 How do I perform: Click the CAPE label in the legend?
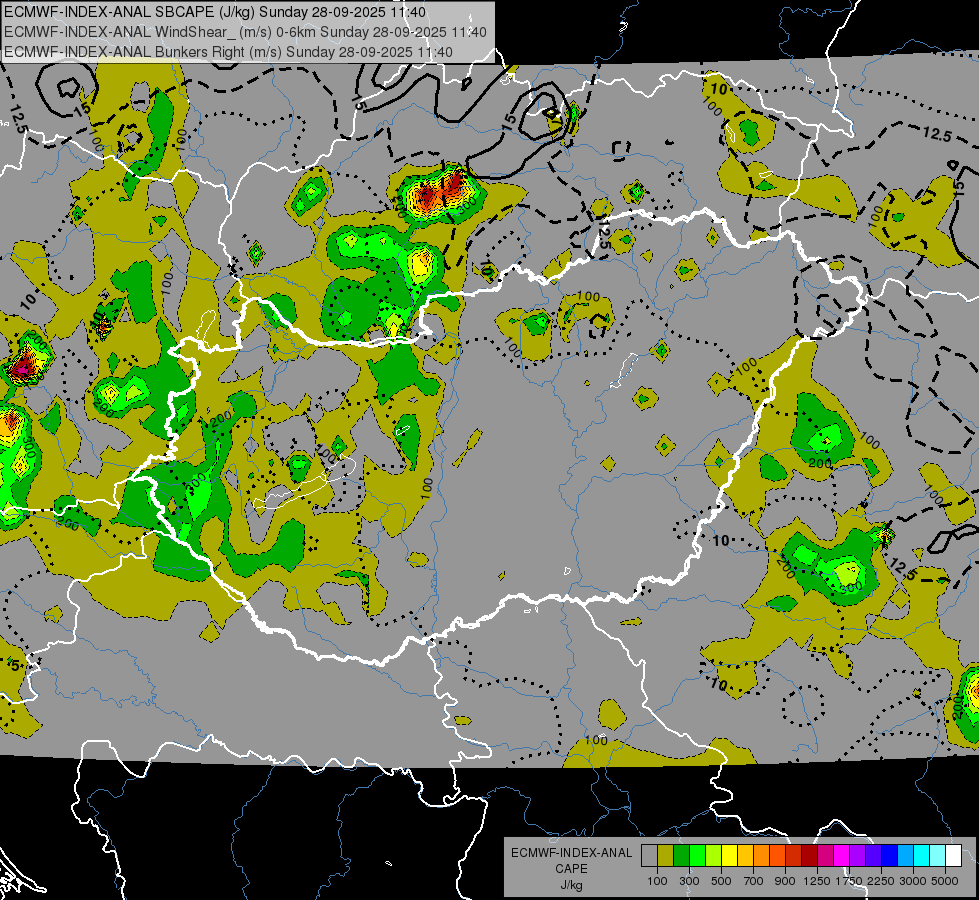tap(571, 869)
